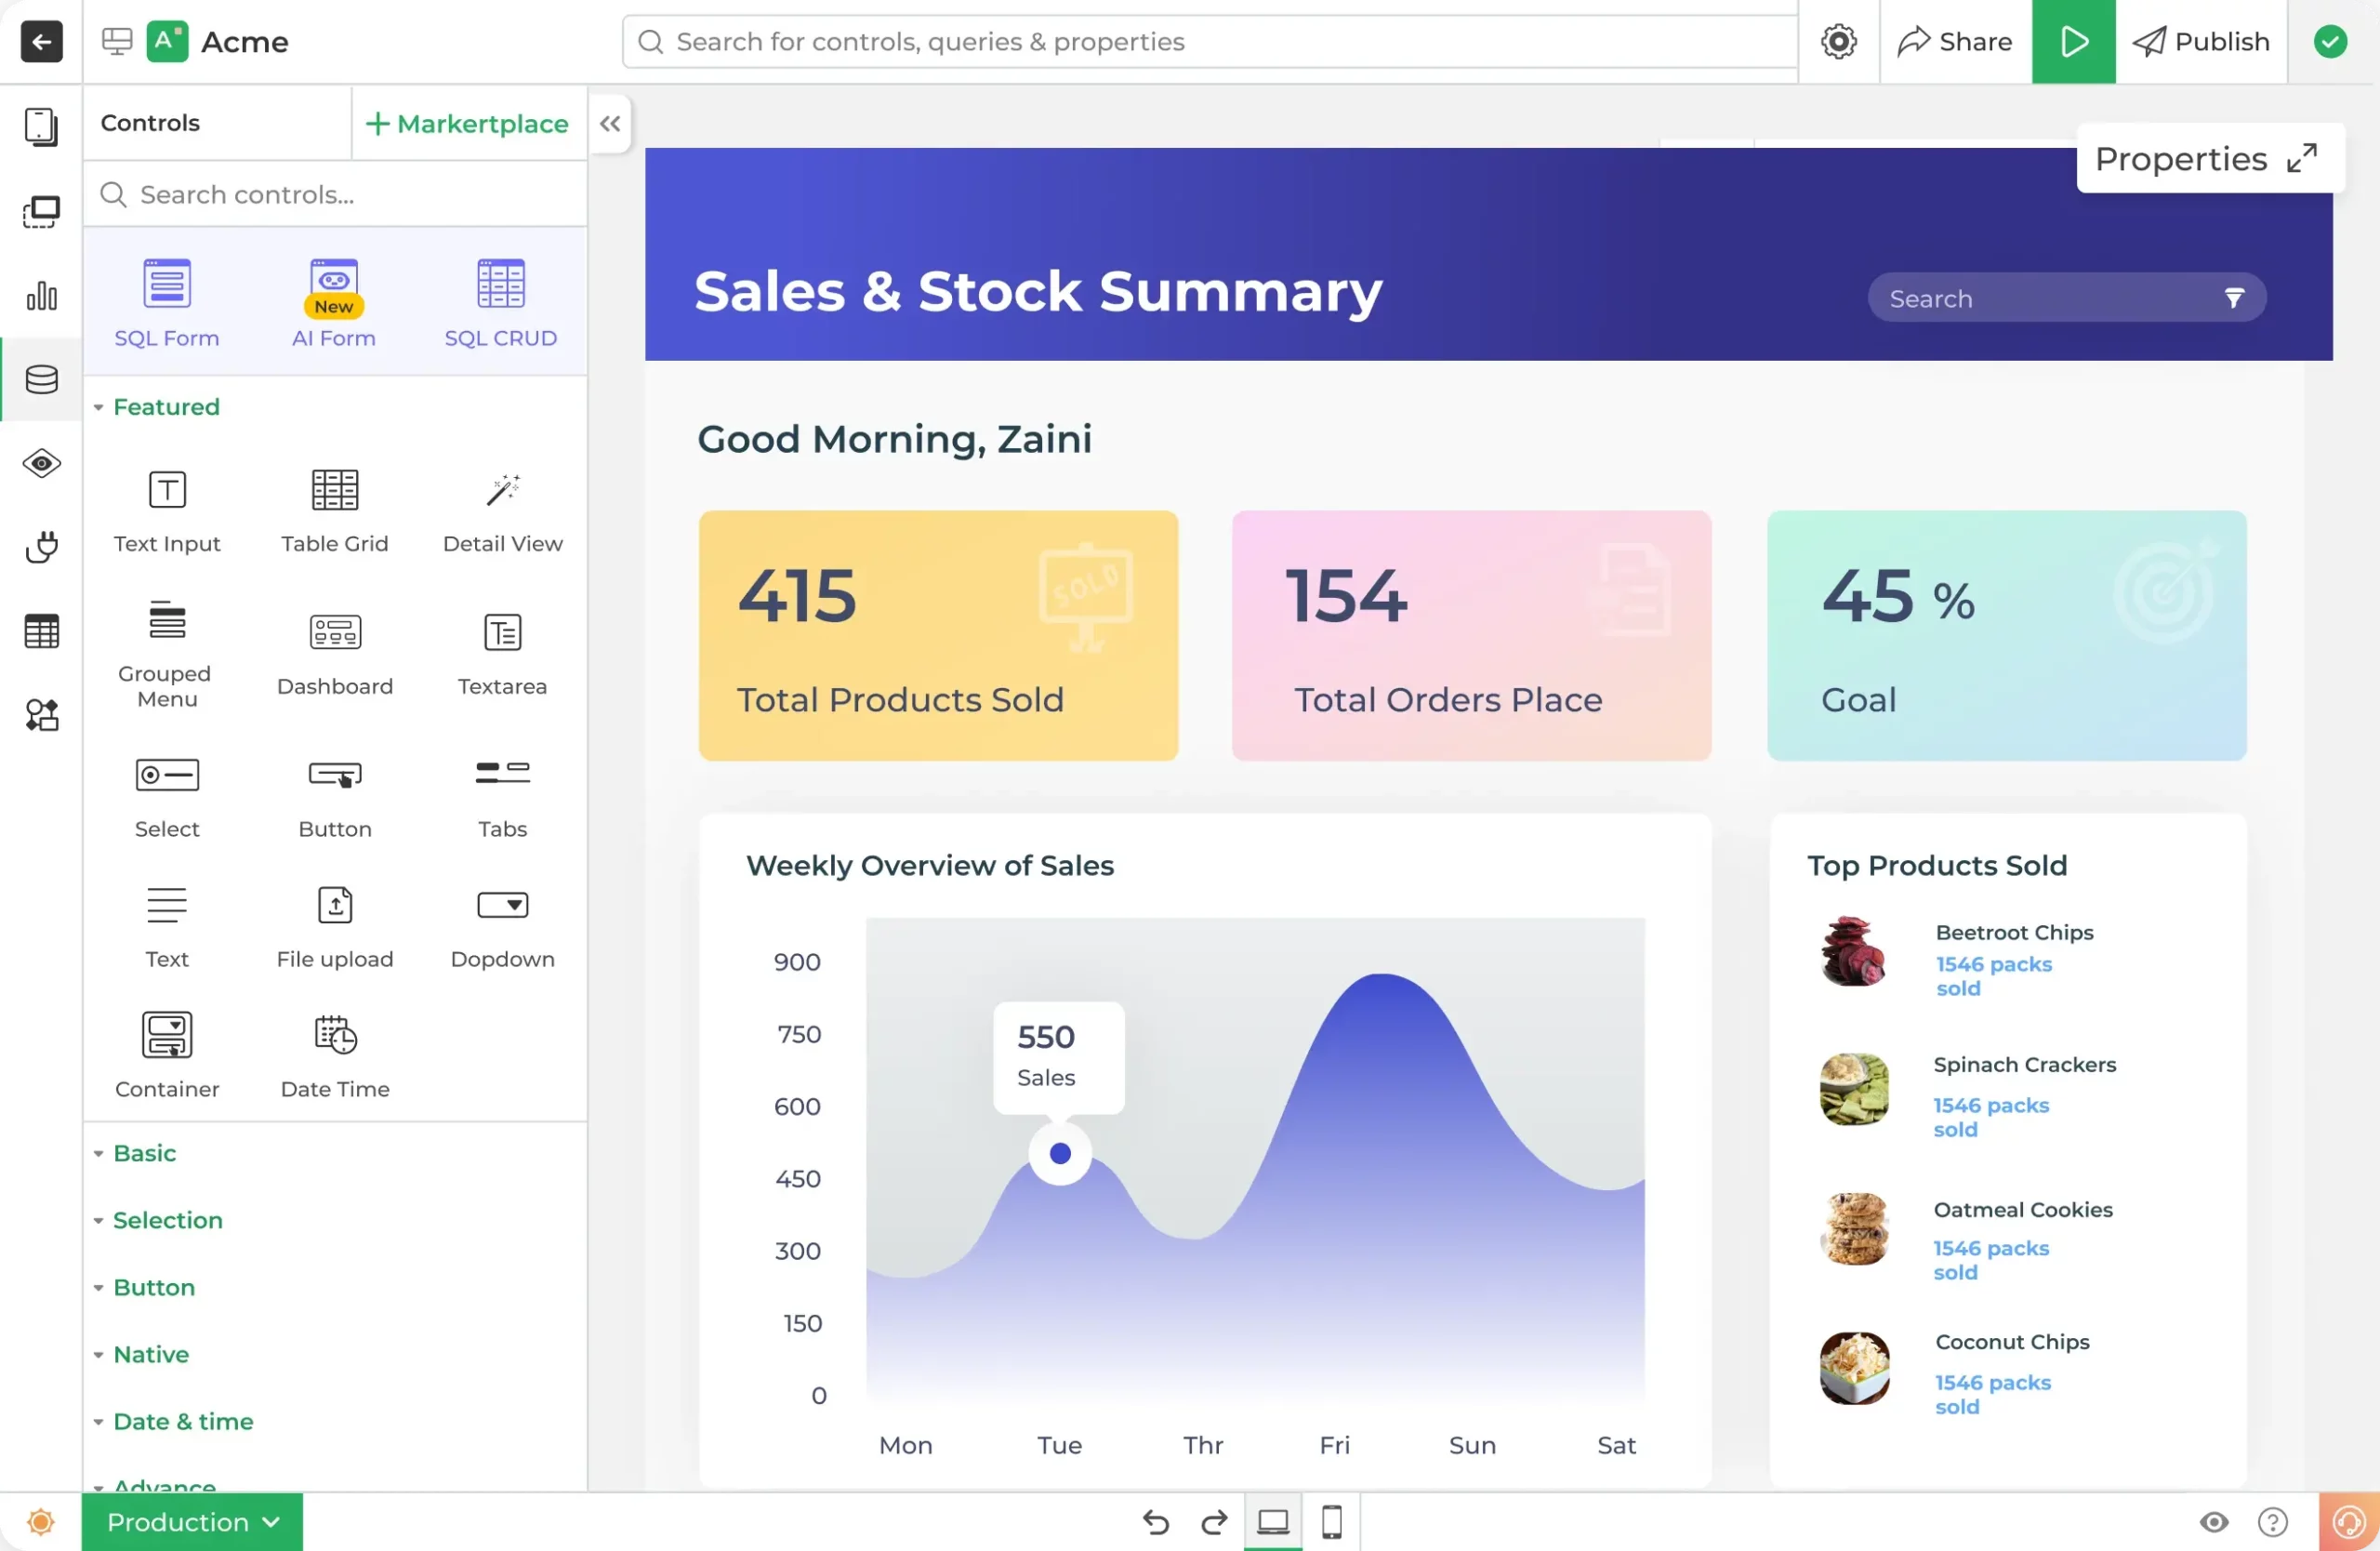Open the Production environment dropdown
This screenshot has width=2380, height=1551.
pos(191,1521)
